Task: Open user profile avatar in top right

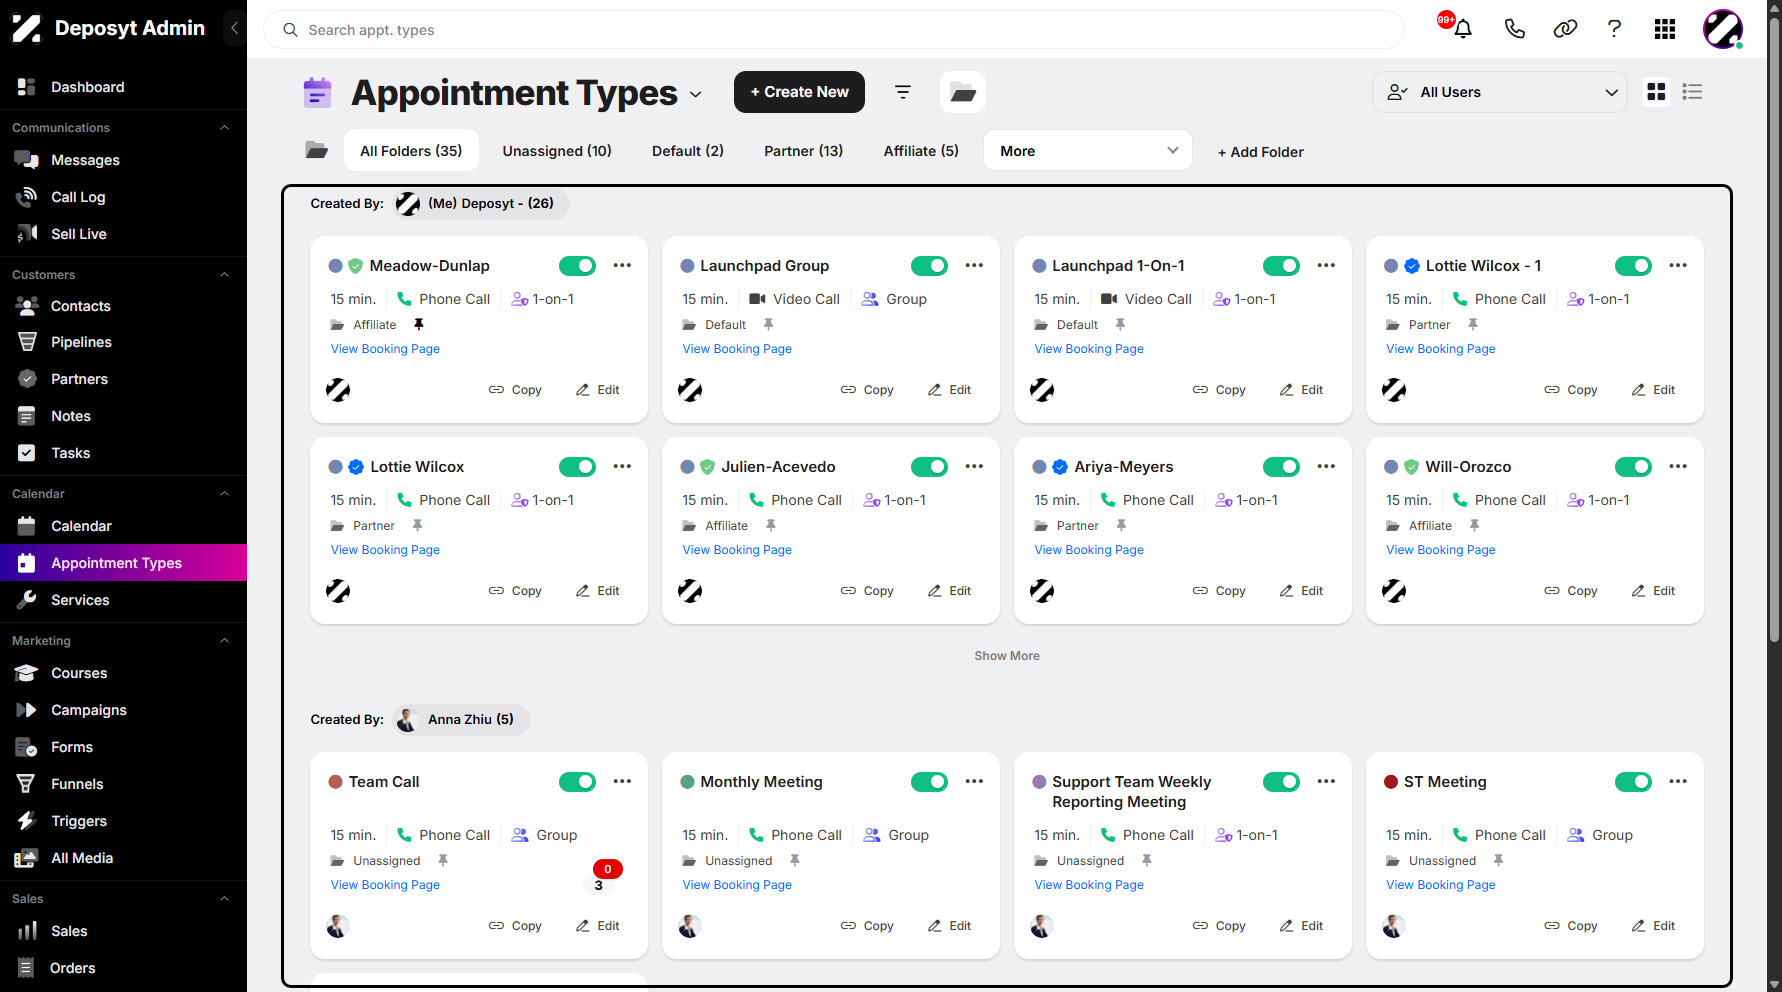Action: pos(1722,29)
